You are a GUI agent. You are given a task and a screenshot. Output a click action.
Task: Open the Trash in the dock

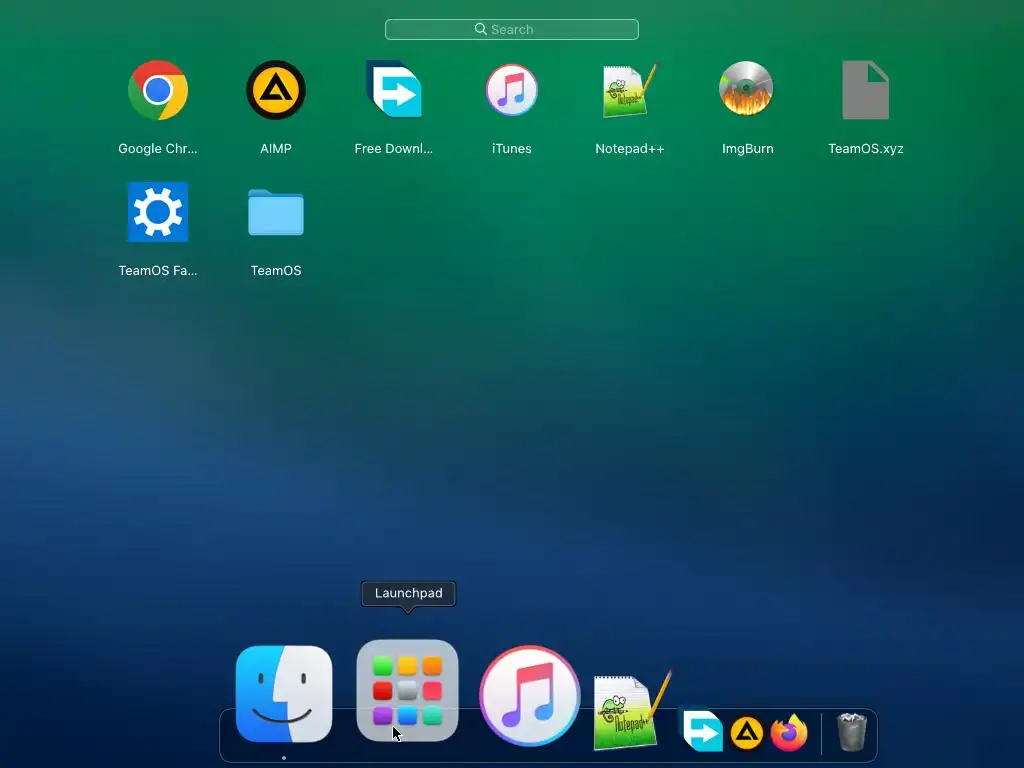pyautogui.click(x=851, y=732)
